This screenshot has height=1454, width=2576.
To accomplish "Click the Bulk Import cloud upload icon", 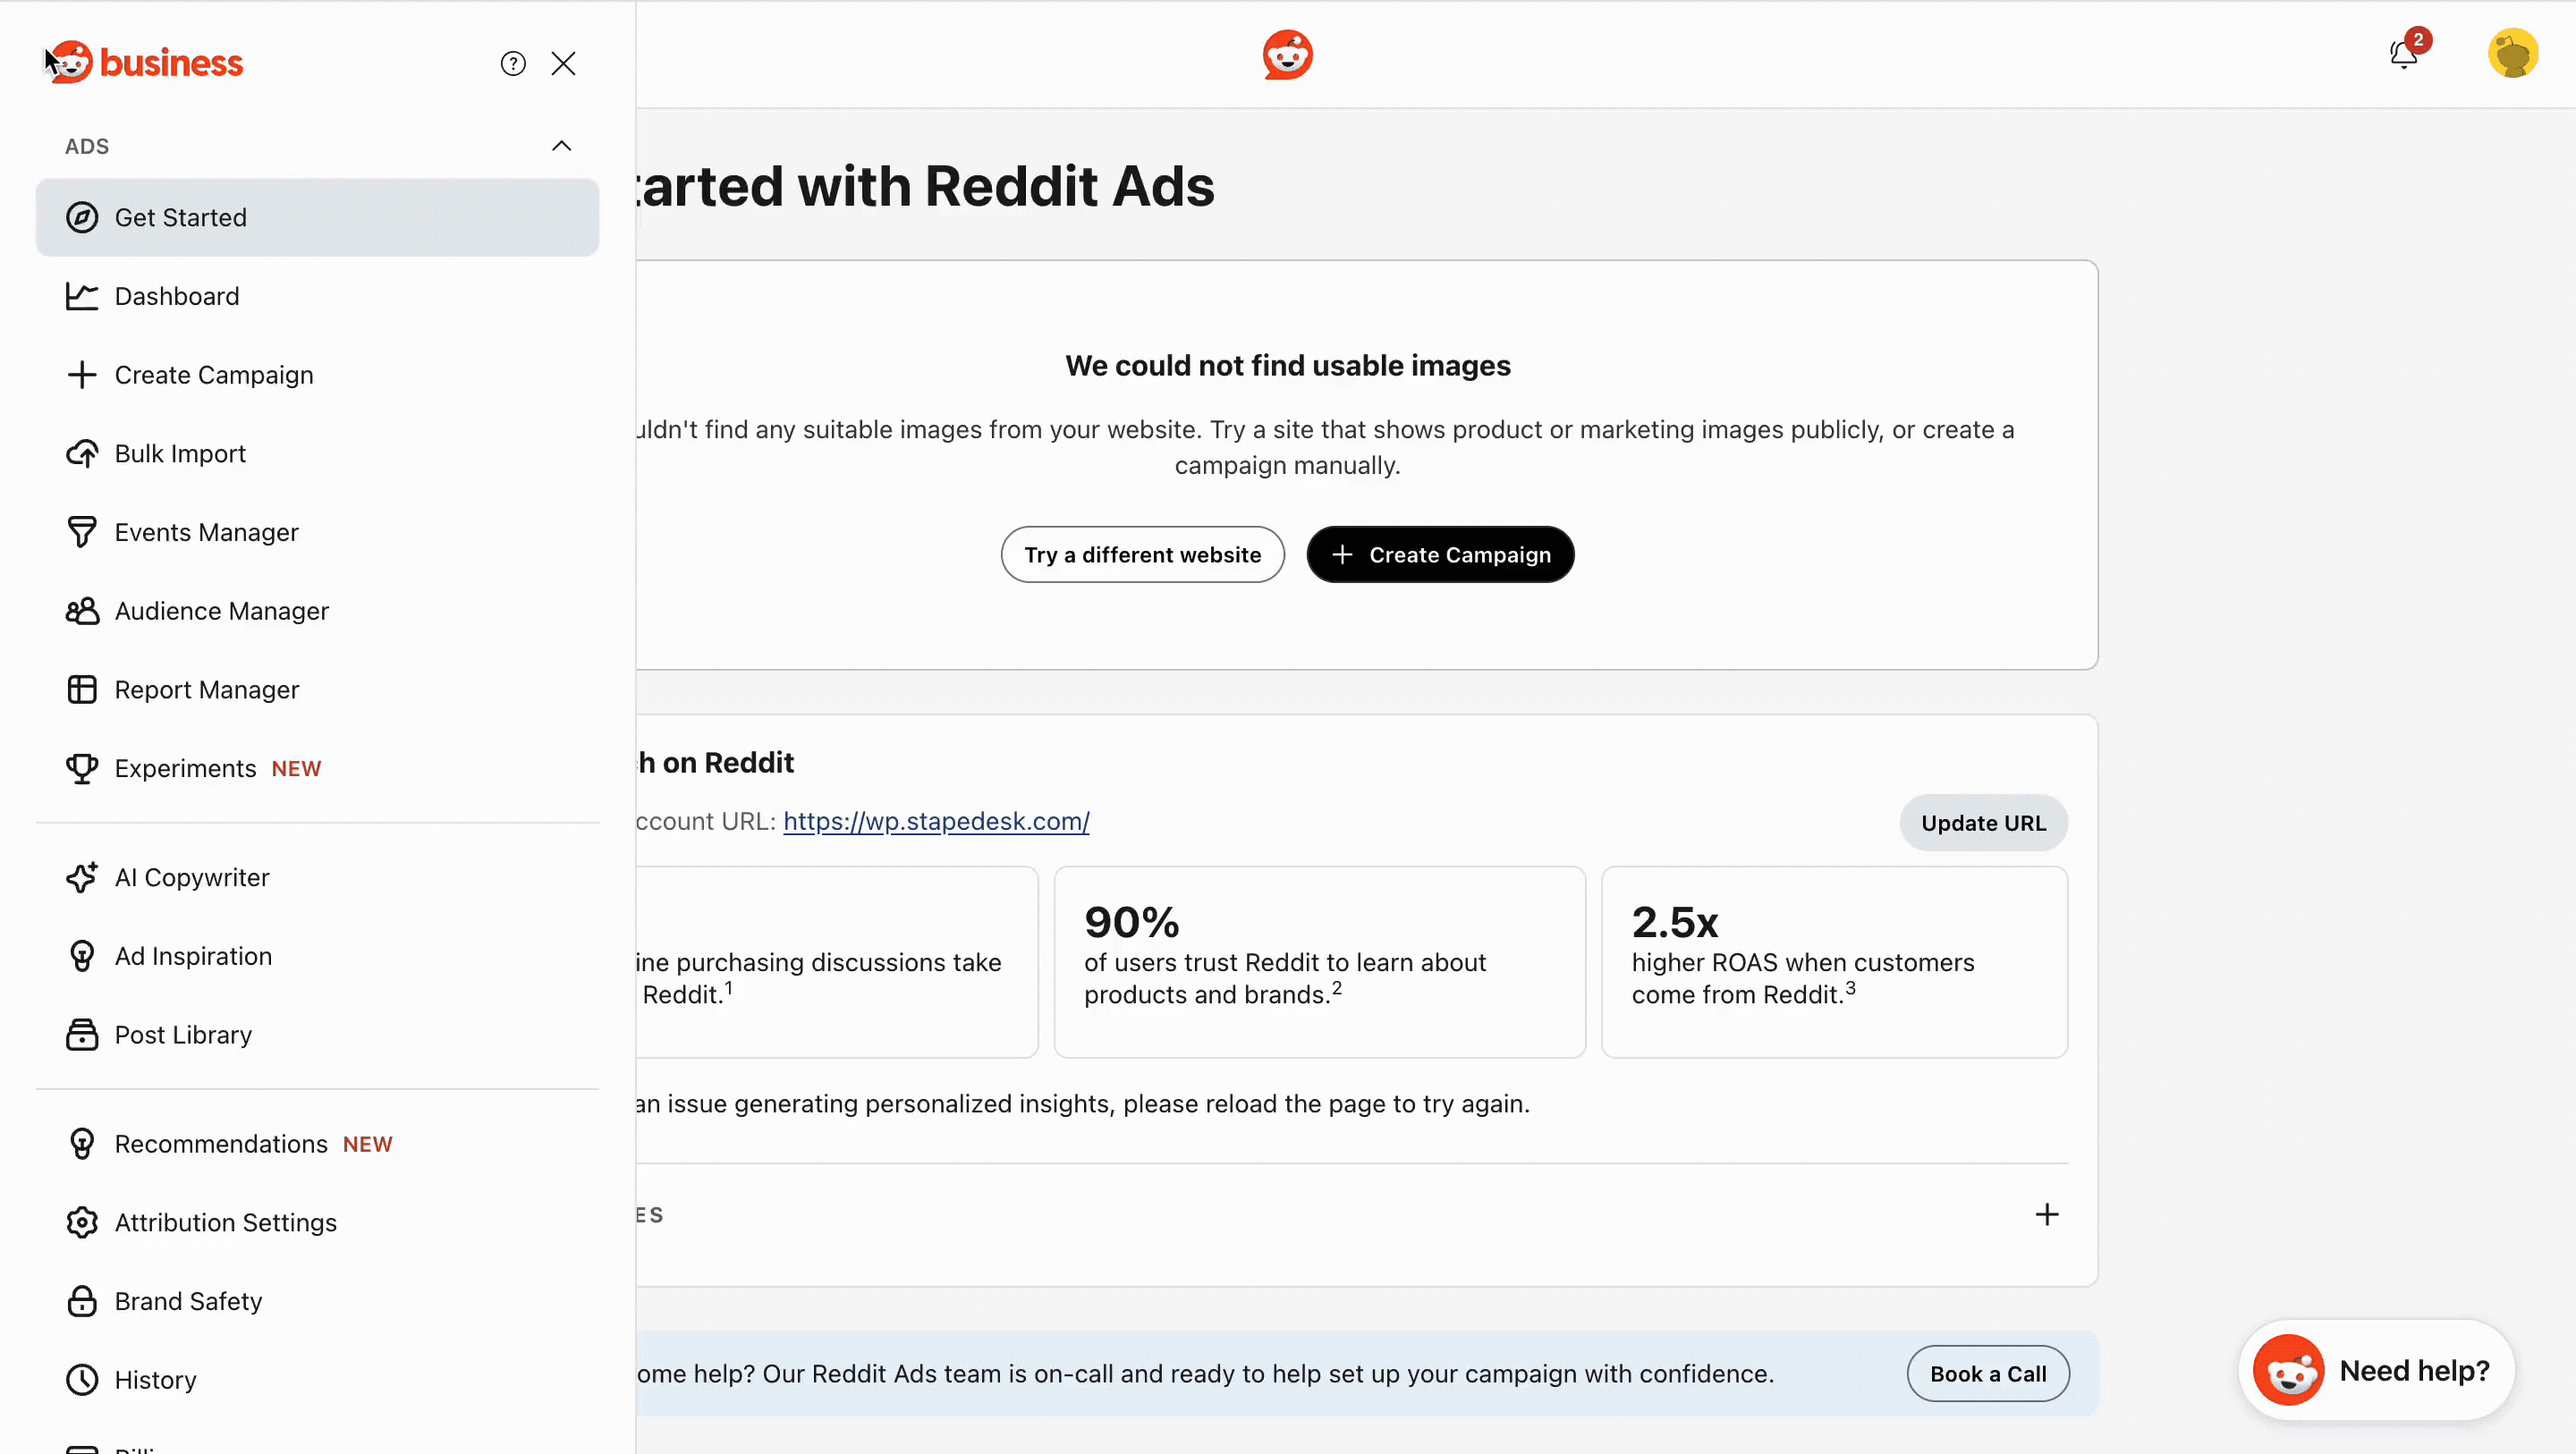I will pos(82,454).
